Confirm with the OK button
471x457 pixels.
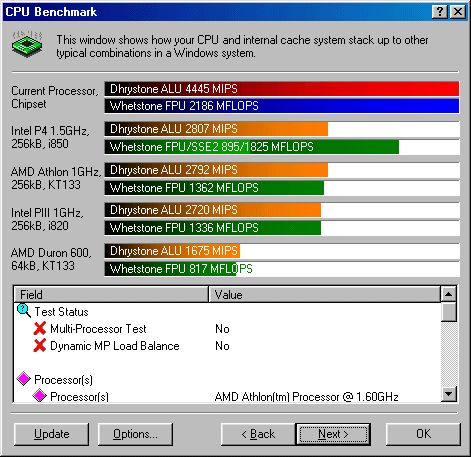[423, 434]
